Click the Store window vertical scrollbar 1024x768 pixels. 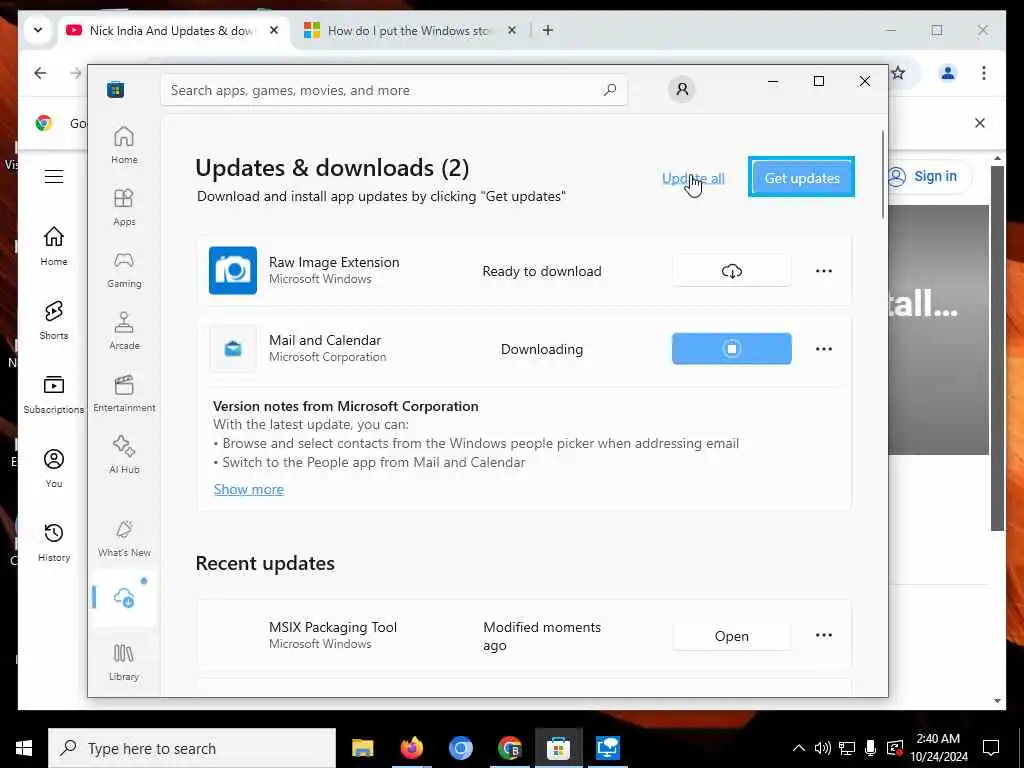click(x=884, y=175)
